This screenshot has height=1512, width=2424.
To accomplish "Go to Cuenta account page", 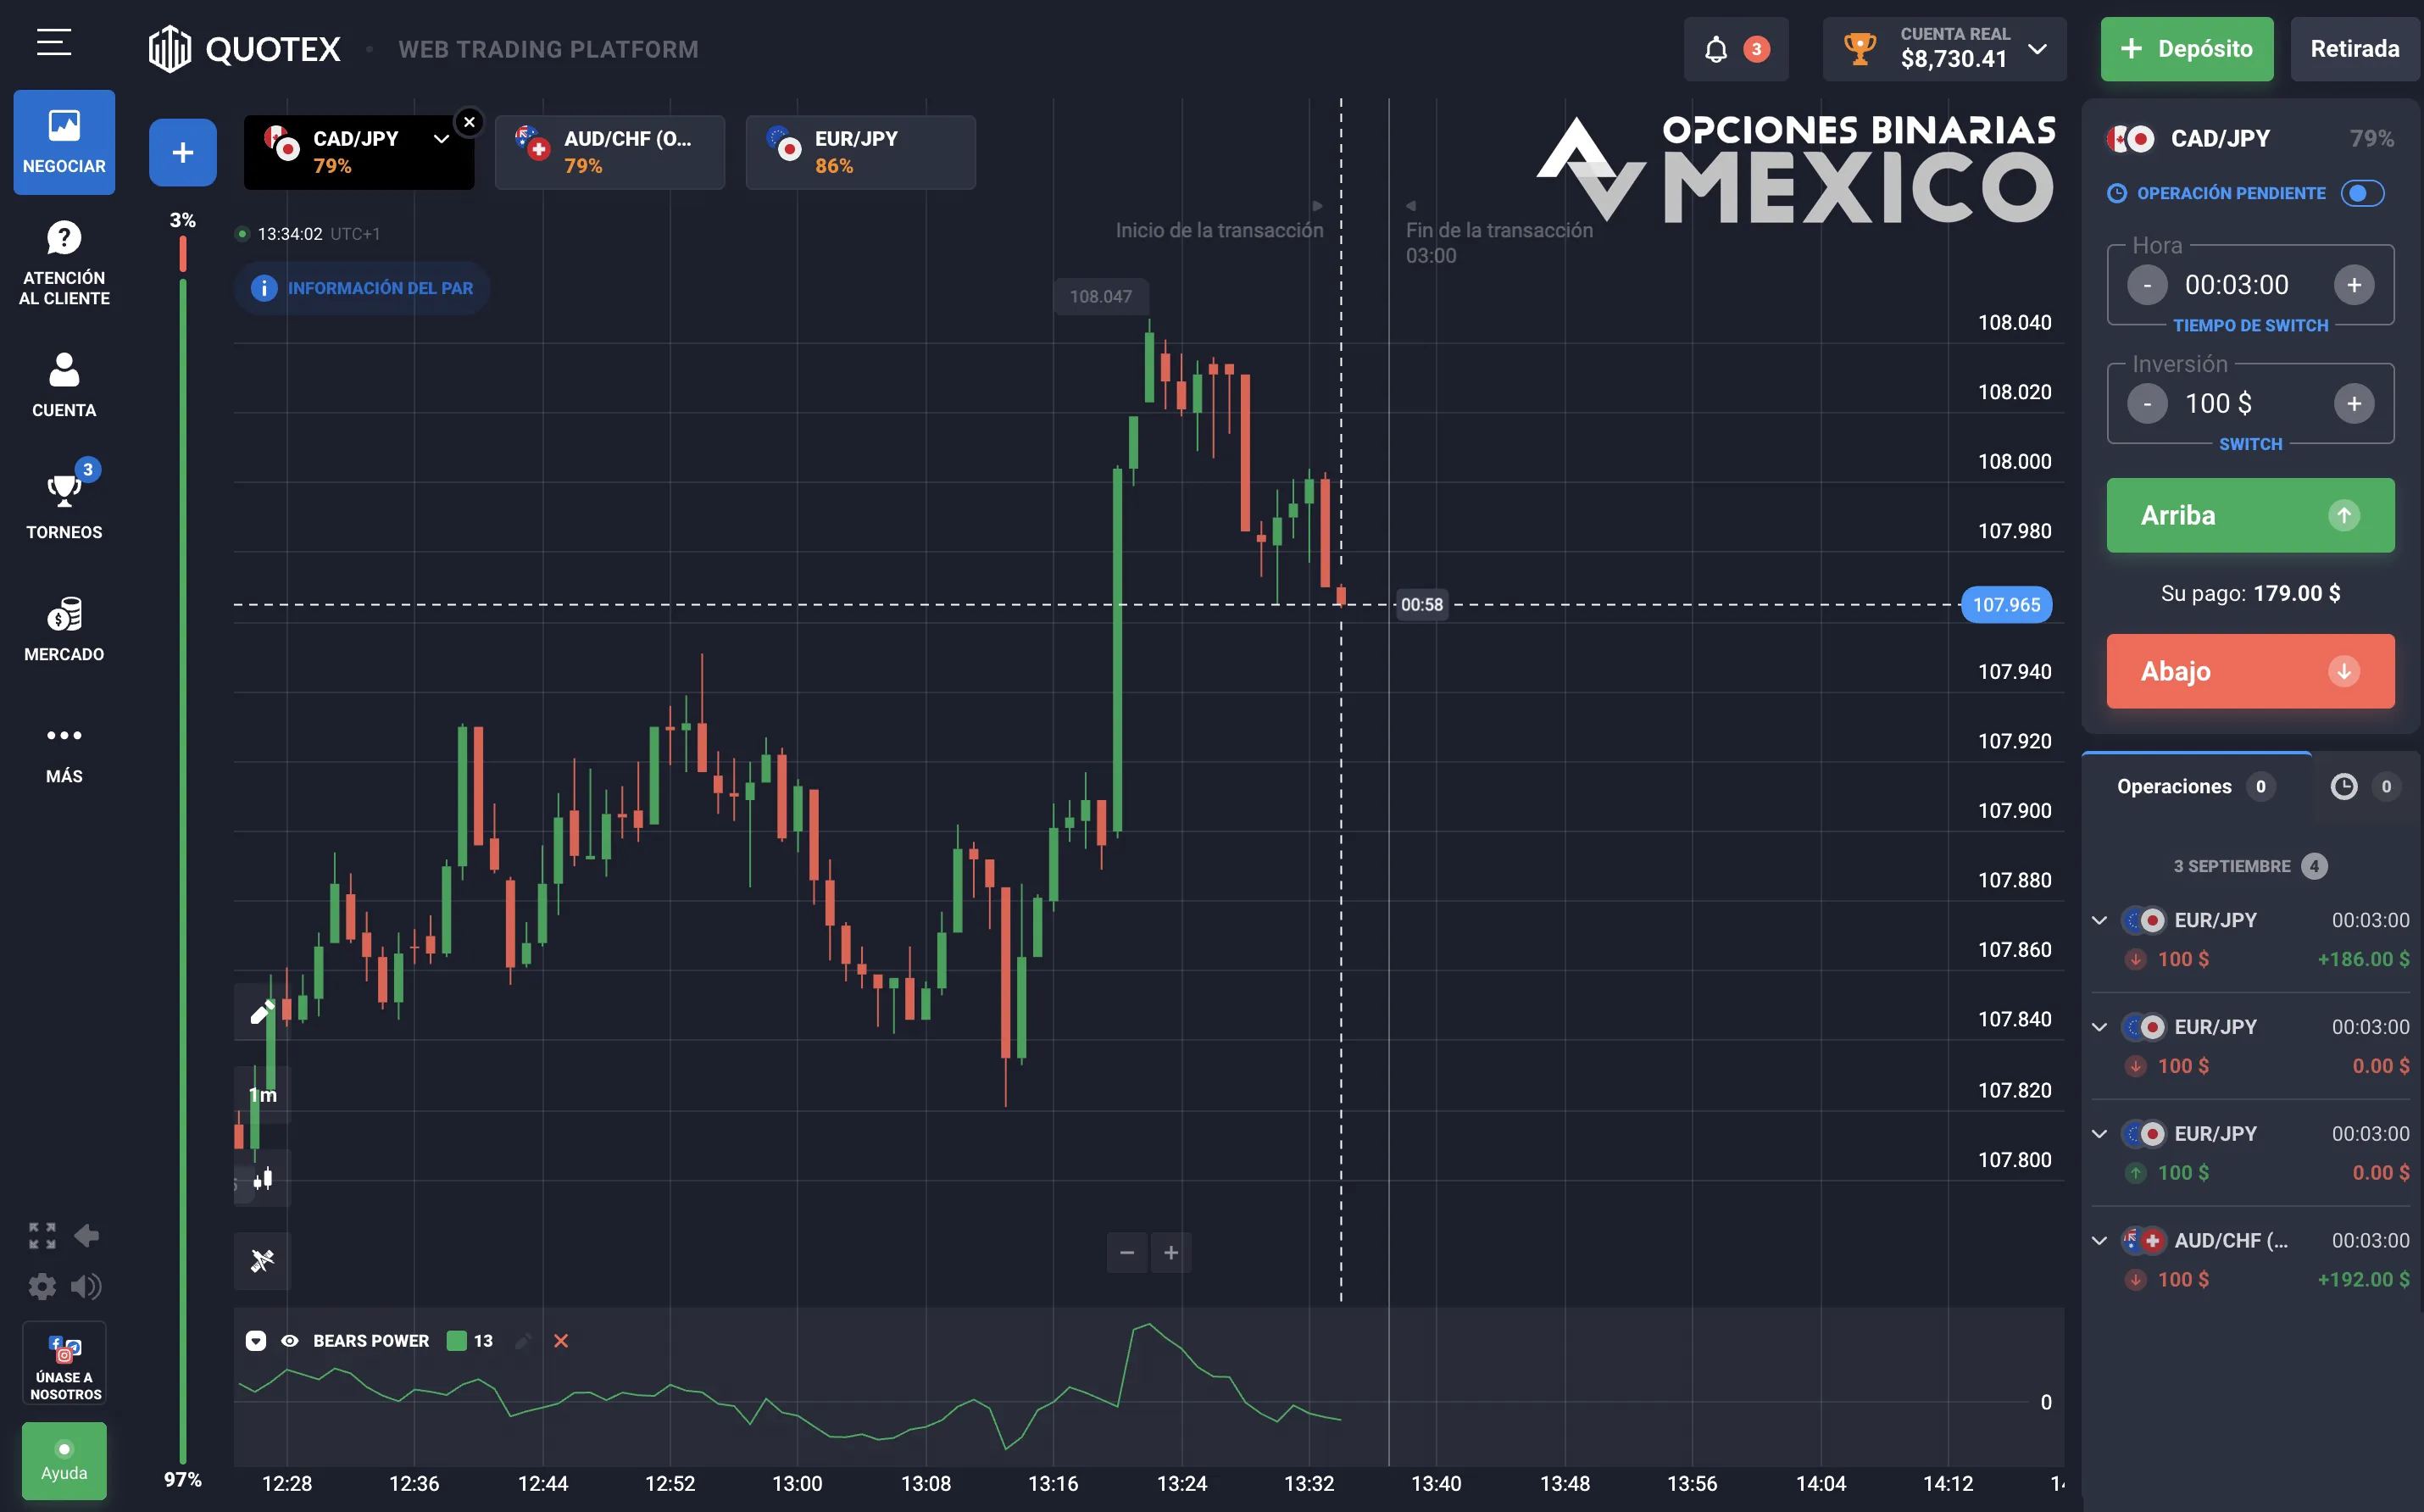I will tap(64, 385).
